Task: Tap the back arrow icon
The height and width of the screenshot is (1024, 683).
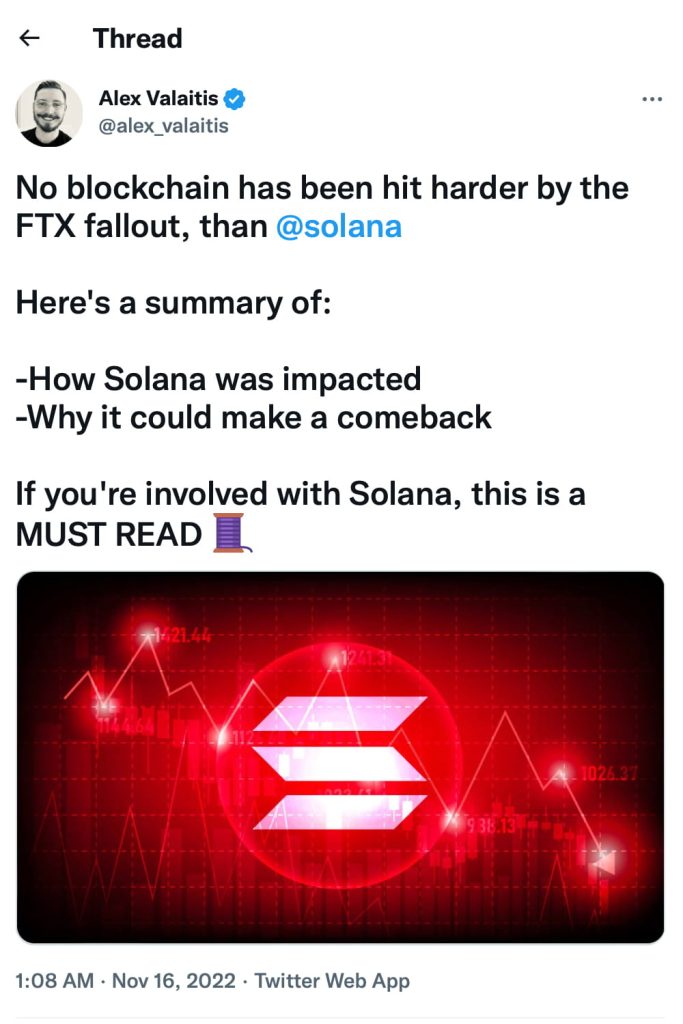Action: click(30, 39)
